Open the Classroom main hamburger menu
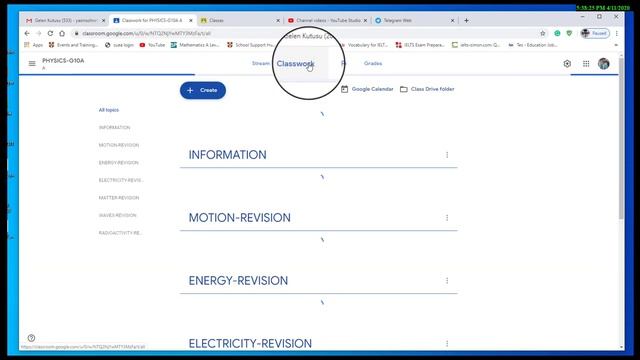 32,63
